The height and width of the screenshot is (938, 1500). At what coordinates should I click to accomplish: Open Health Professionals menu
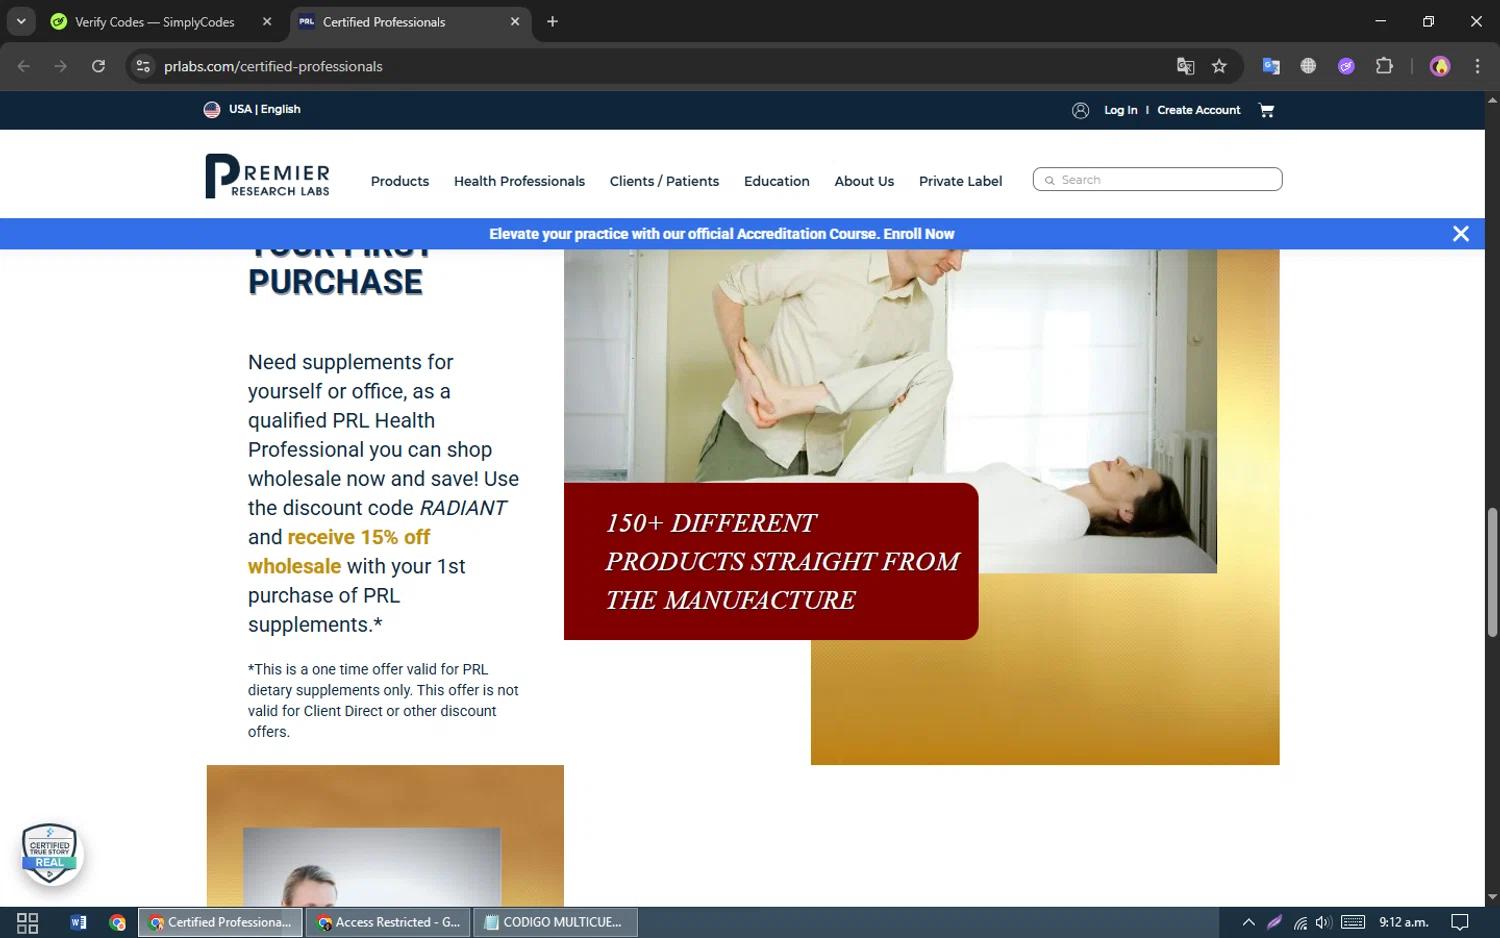[x=519, y=181]
